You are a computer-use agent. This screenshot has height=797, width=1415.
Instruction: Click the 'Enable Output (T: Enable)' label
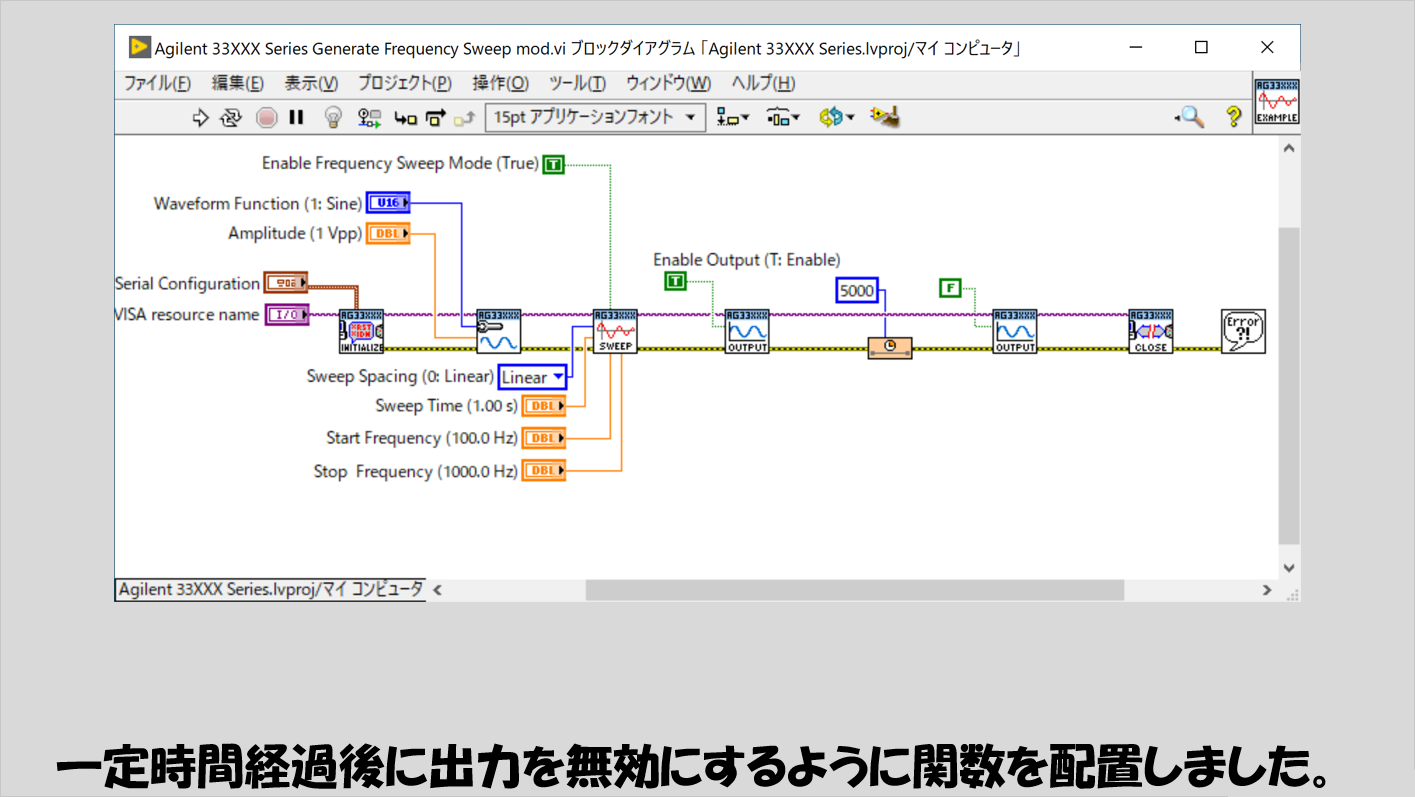tap(747, 260)
